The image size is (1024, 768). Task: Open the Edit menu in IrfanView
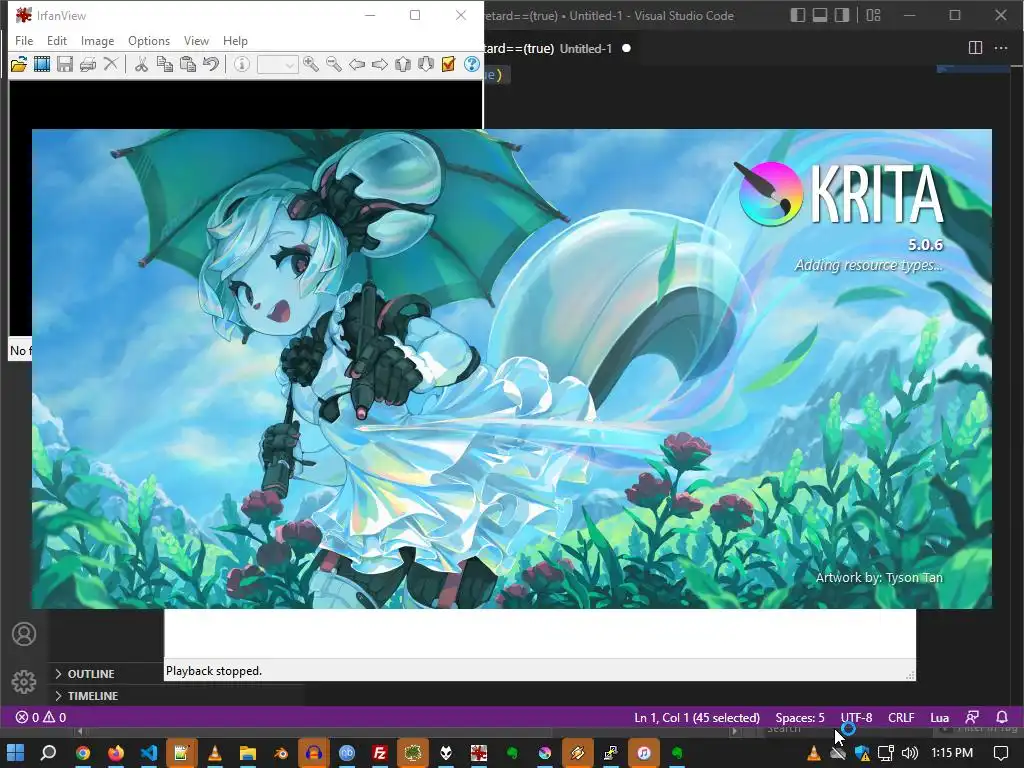(57, 40)
